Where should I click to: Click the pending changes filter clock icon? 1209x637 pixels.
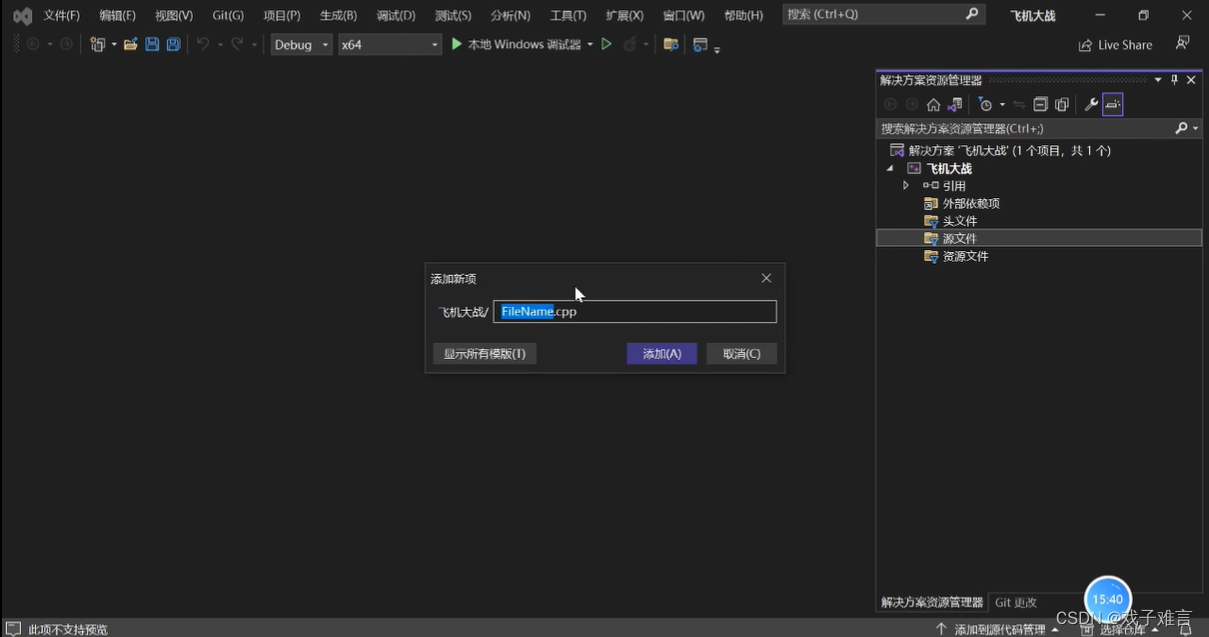pyautogui.click(x=986, y=105)
